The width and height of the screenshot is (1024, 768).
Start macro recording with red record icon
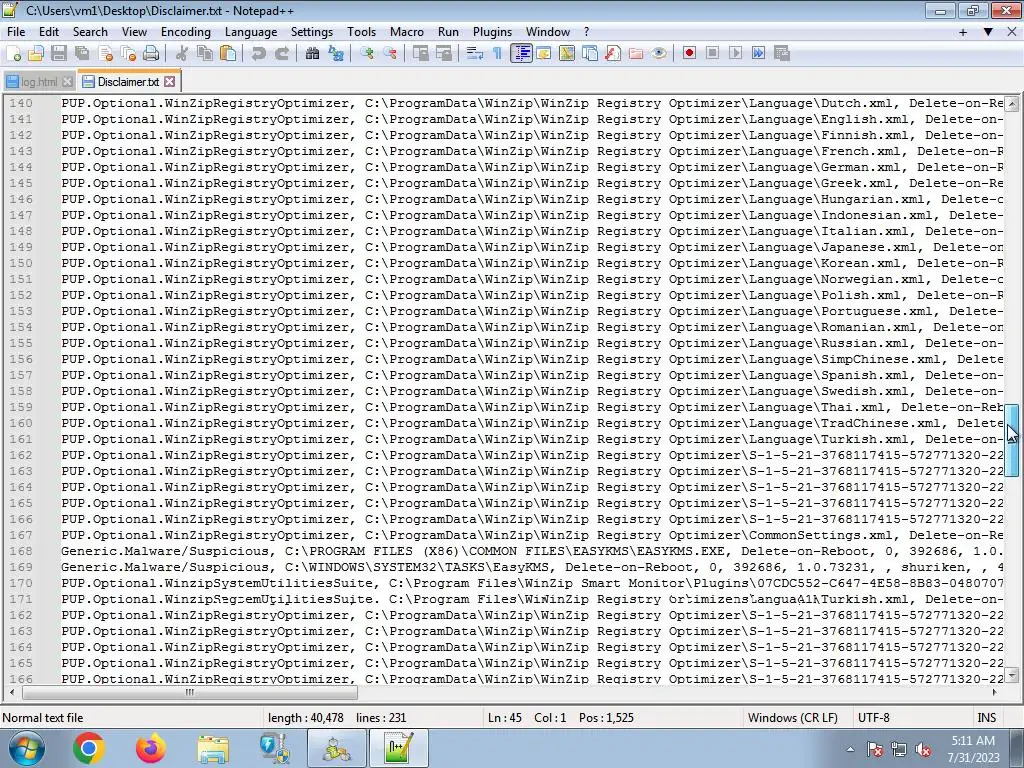(x=690, y=54)
